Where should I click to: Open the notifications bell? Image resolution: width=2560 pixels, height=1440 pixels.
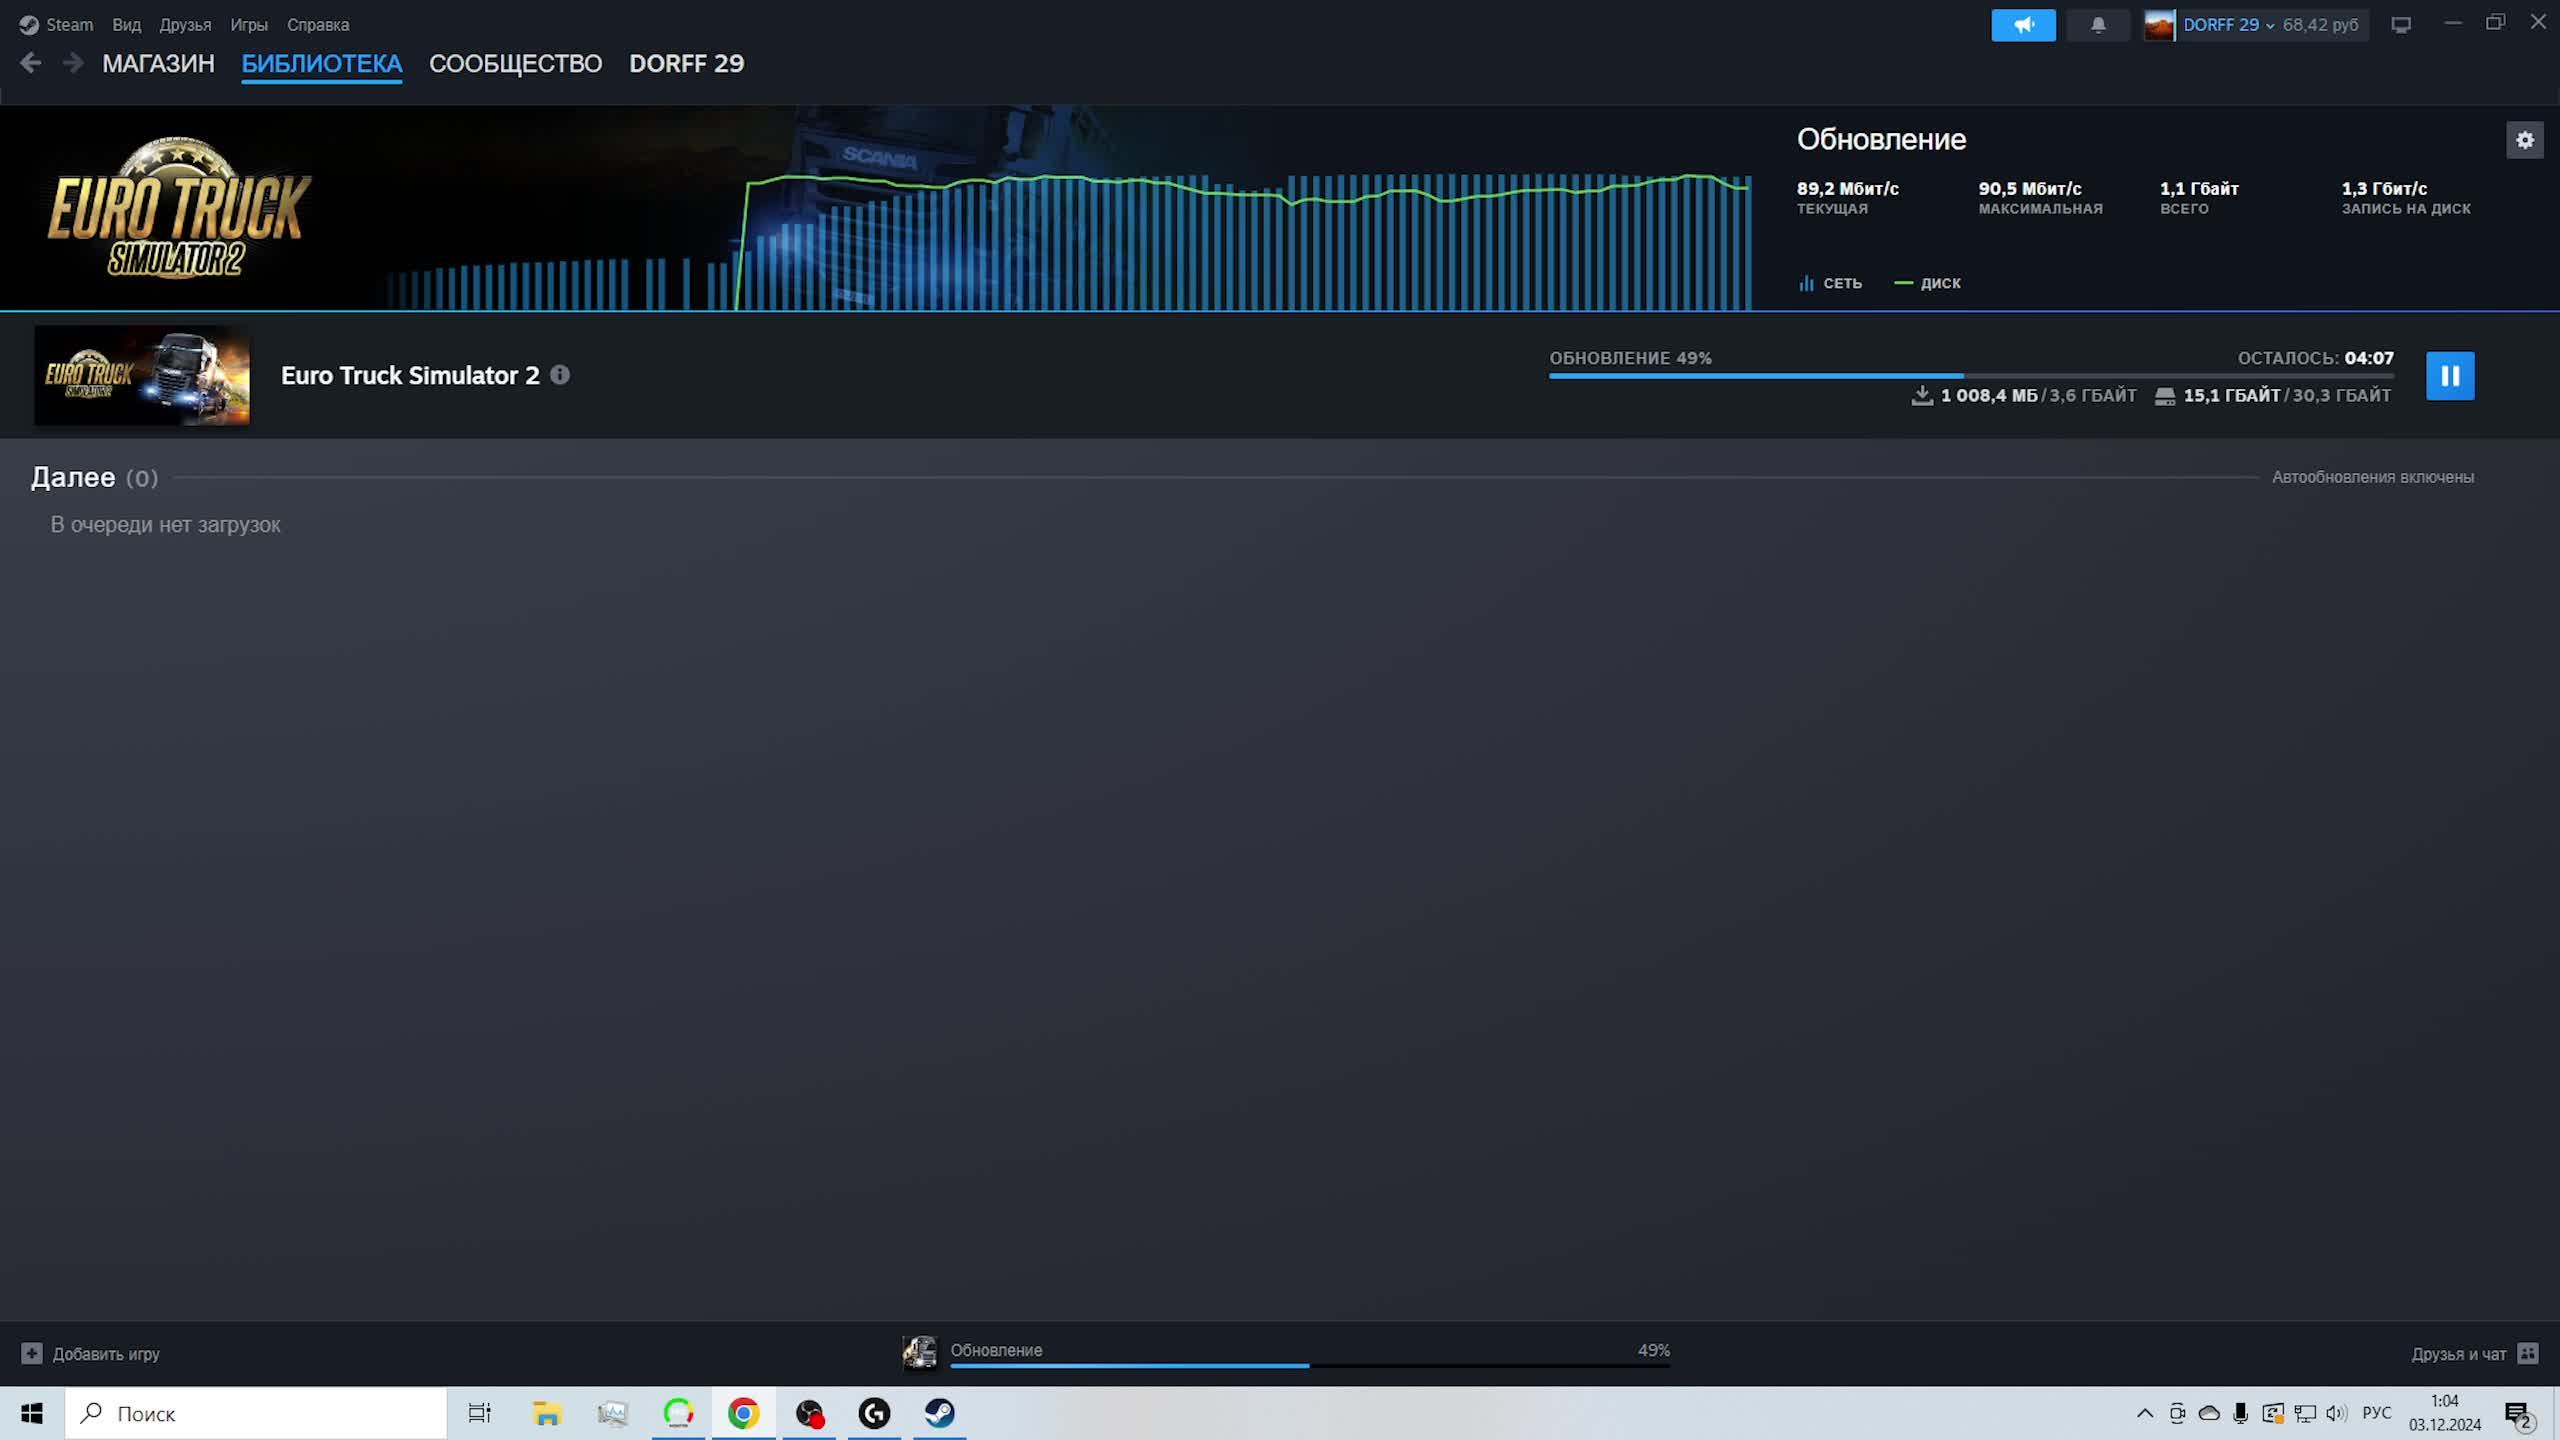[x=2097, y=25]
